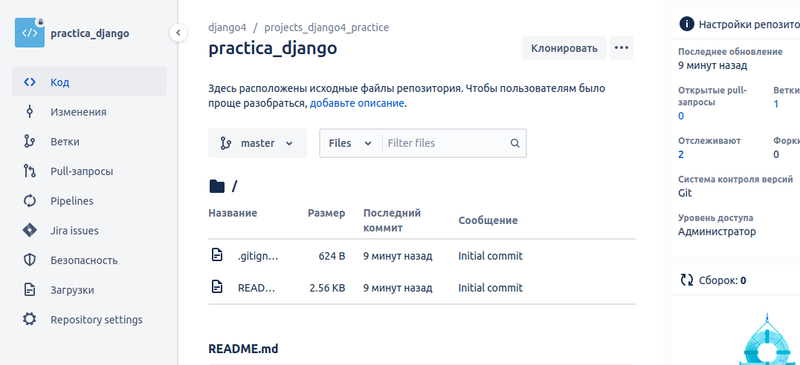Image resolution: width=800 pixels, height=365 pixels.
Task: Open Pull-запросы in the sidebar
Action: pyautogui.click(x=89, y=171)
